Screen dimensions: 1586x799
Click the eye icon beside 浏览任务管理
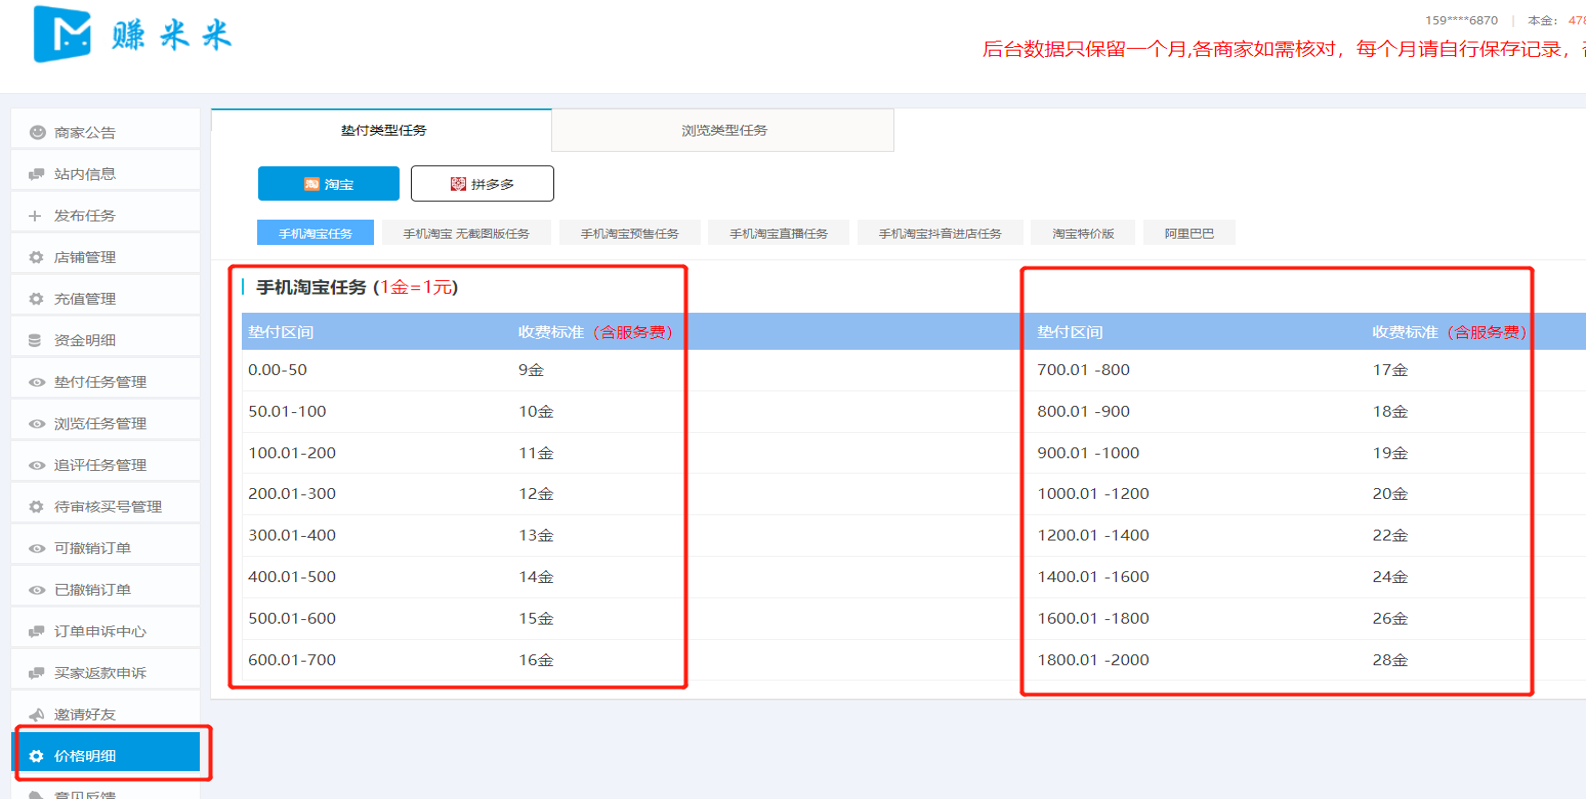click(x=37, y=424)
